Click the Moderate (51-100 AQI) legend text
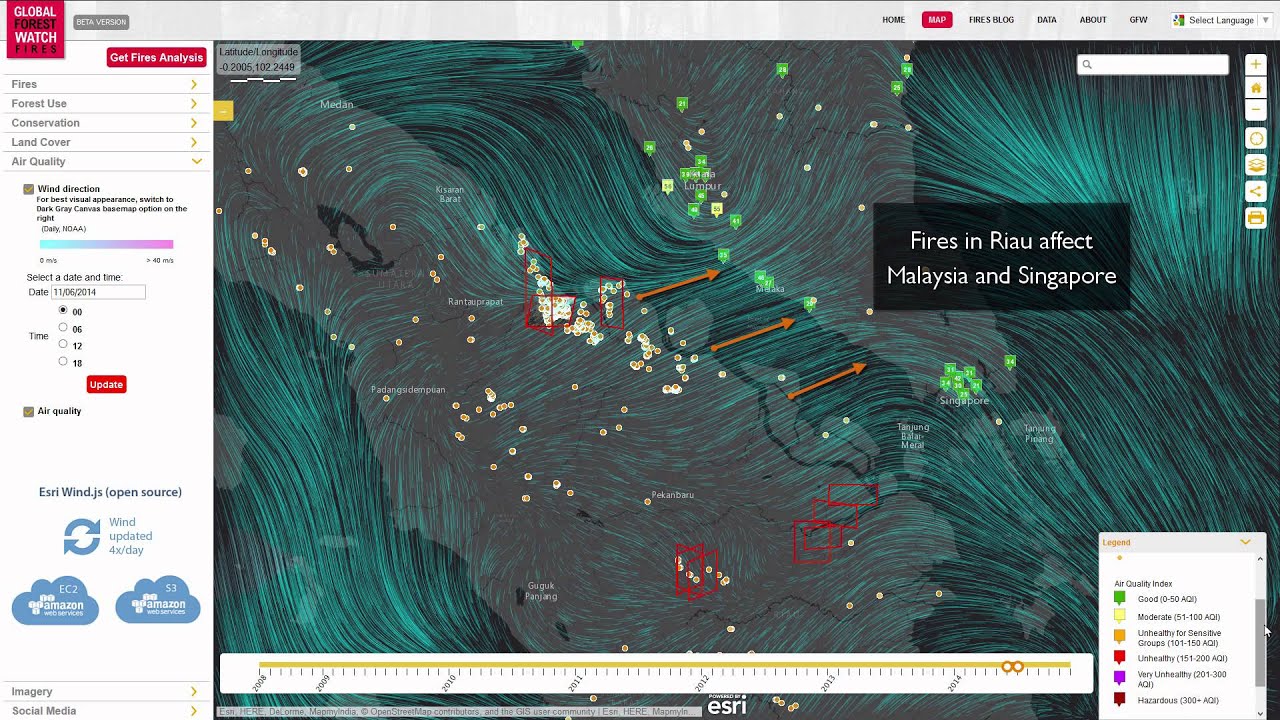This screenshot has height=720, width=1280. point(1179,617)
